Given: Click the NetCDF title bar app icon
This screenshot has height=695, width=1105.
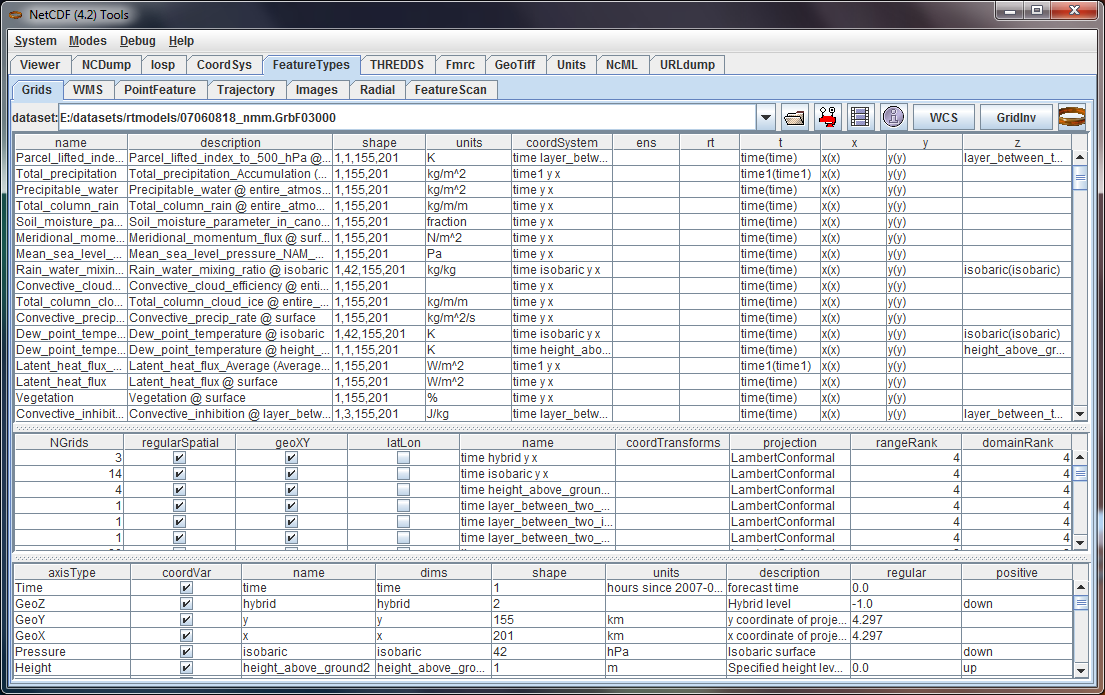Looking at the screenshot, I should (15, 15).
